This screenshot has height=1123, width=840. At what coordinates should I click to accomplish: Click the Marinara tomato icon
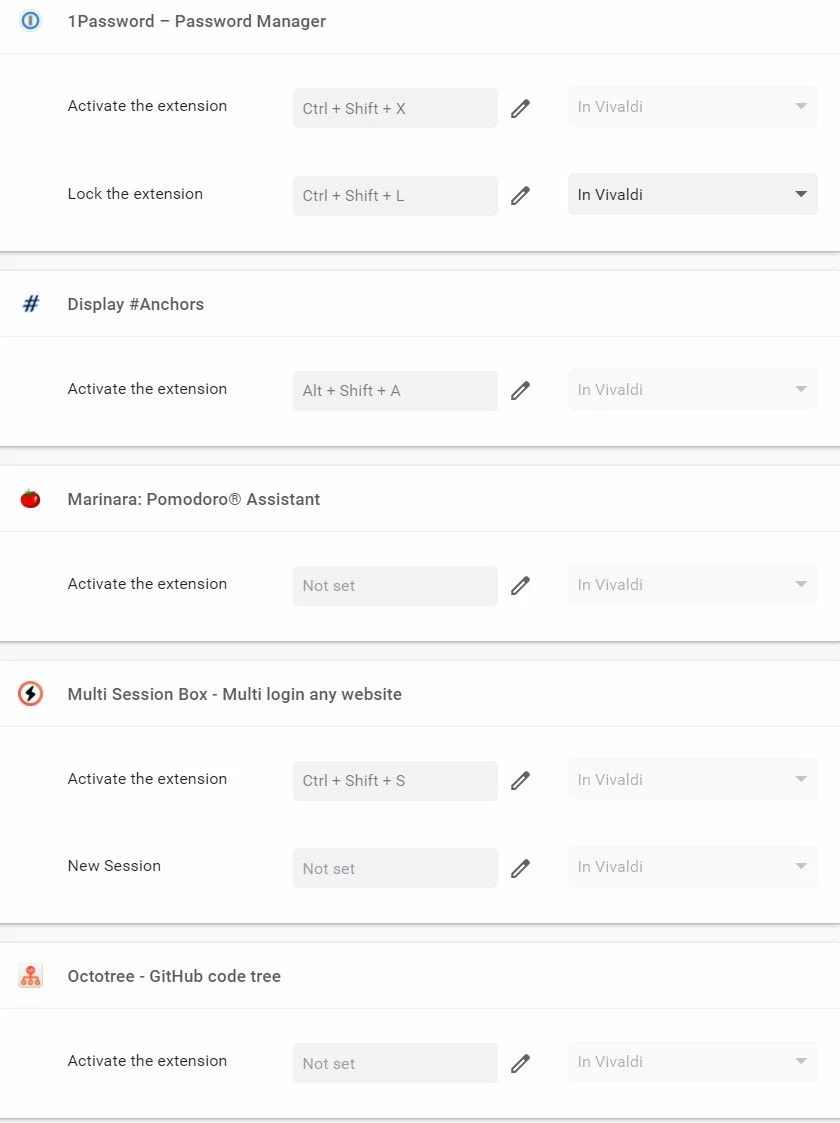point(30,498)
